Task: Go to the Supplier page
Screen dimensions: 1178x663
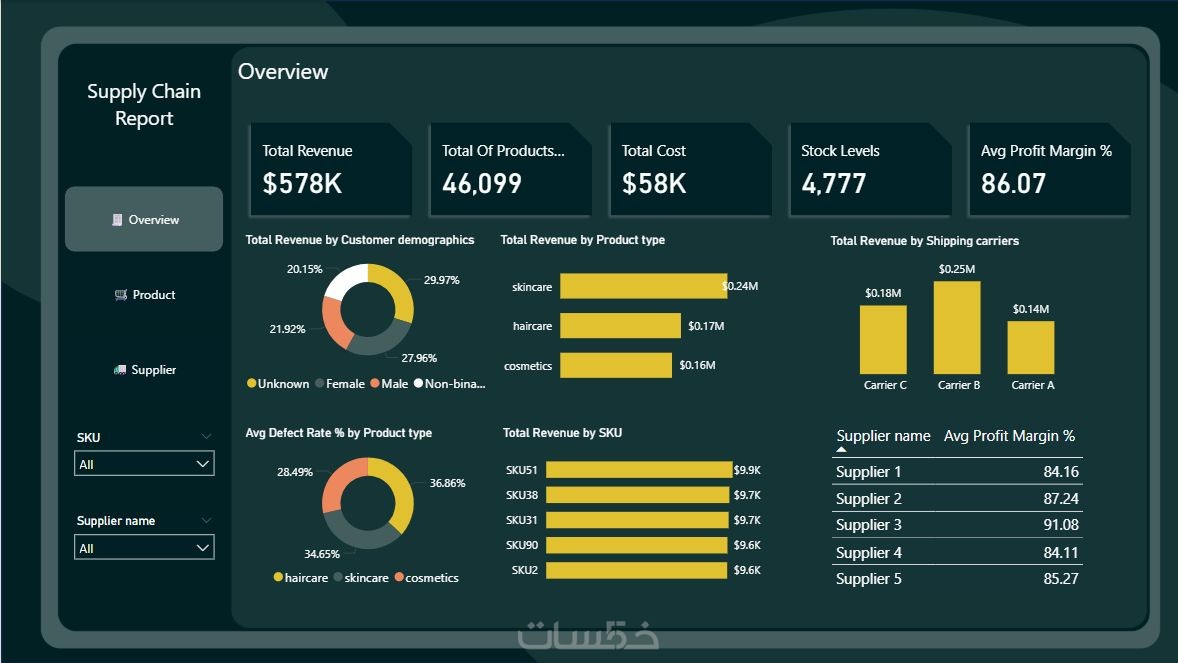Action: point(144,369)
